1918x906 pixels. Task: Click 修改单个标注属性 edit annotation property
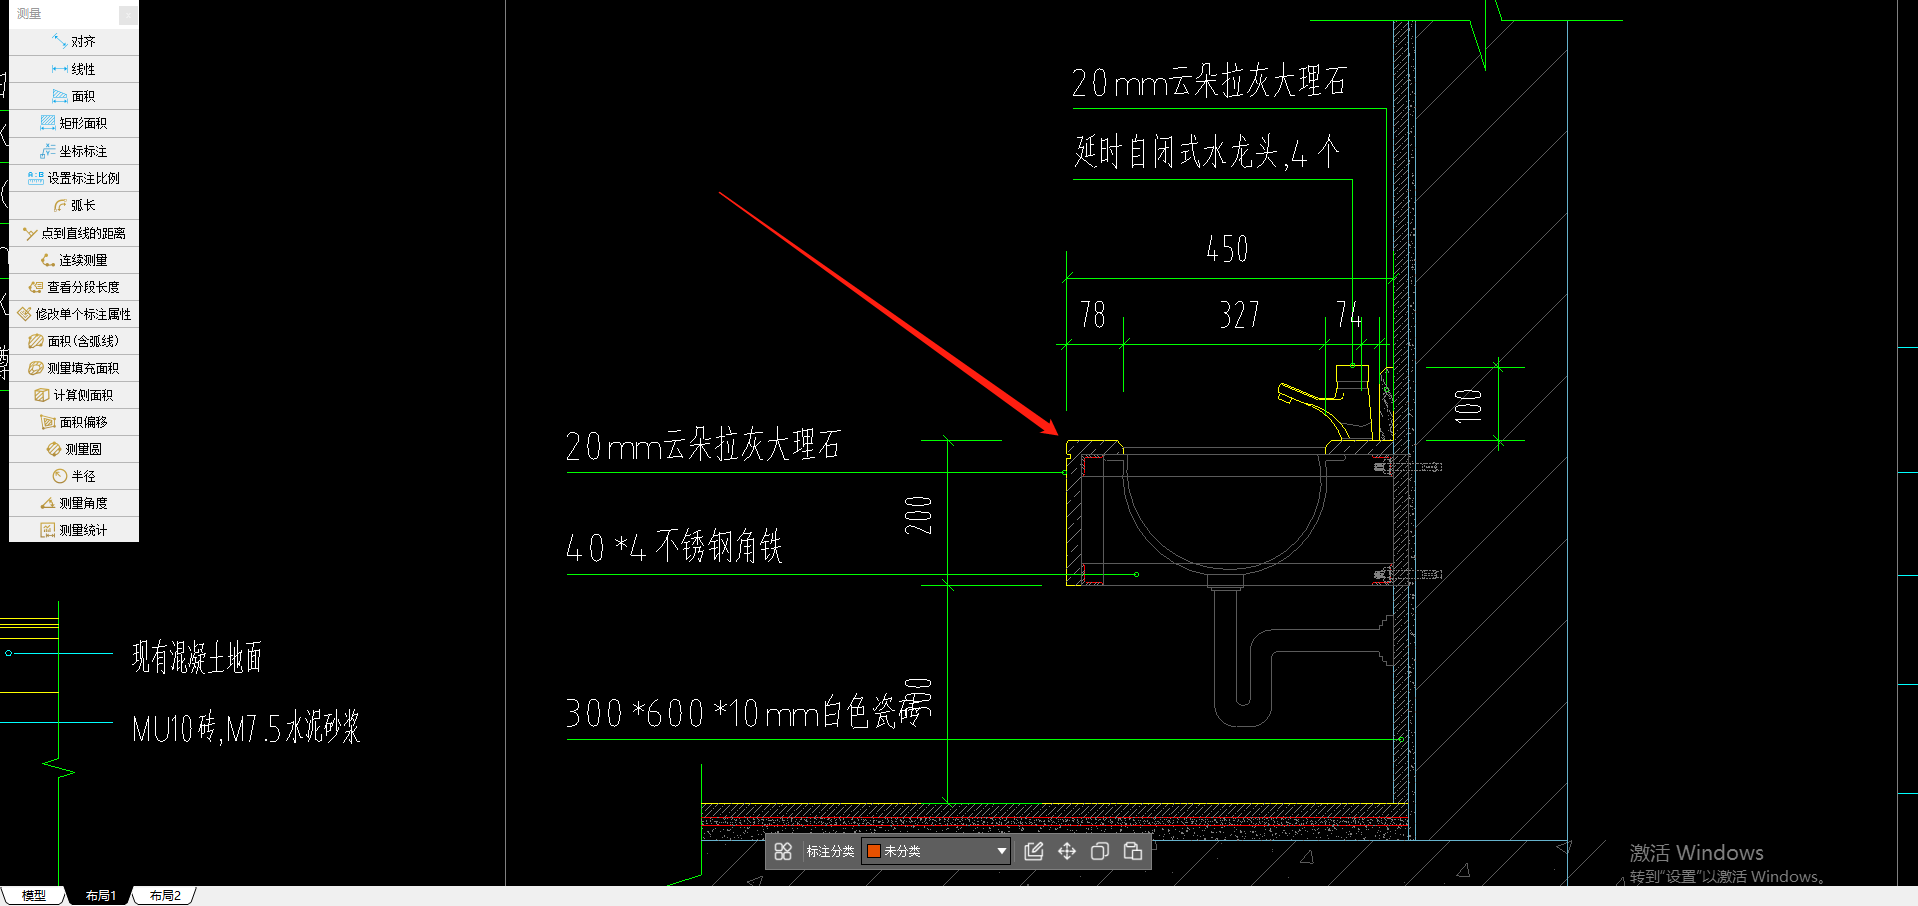pos(74,314)
